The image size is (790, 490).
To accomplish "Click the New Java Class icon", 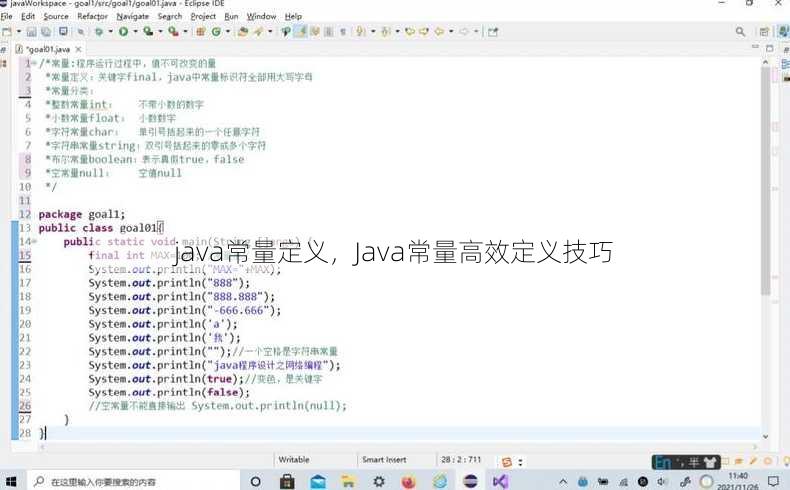I will tap(217, 32).
